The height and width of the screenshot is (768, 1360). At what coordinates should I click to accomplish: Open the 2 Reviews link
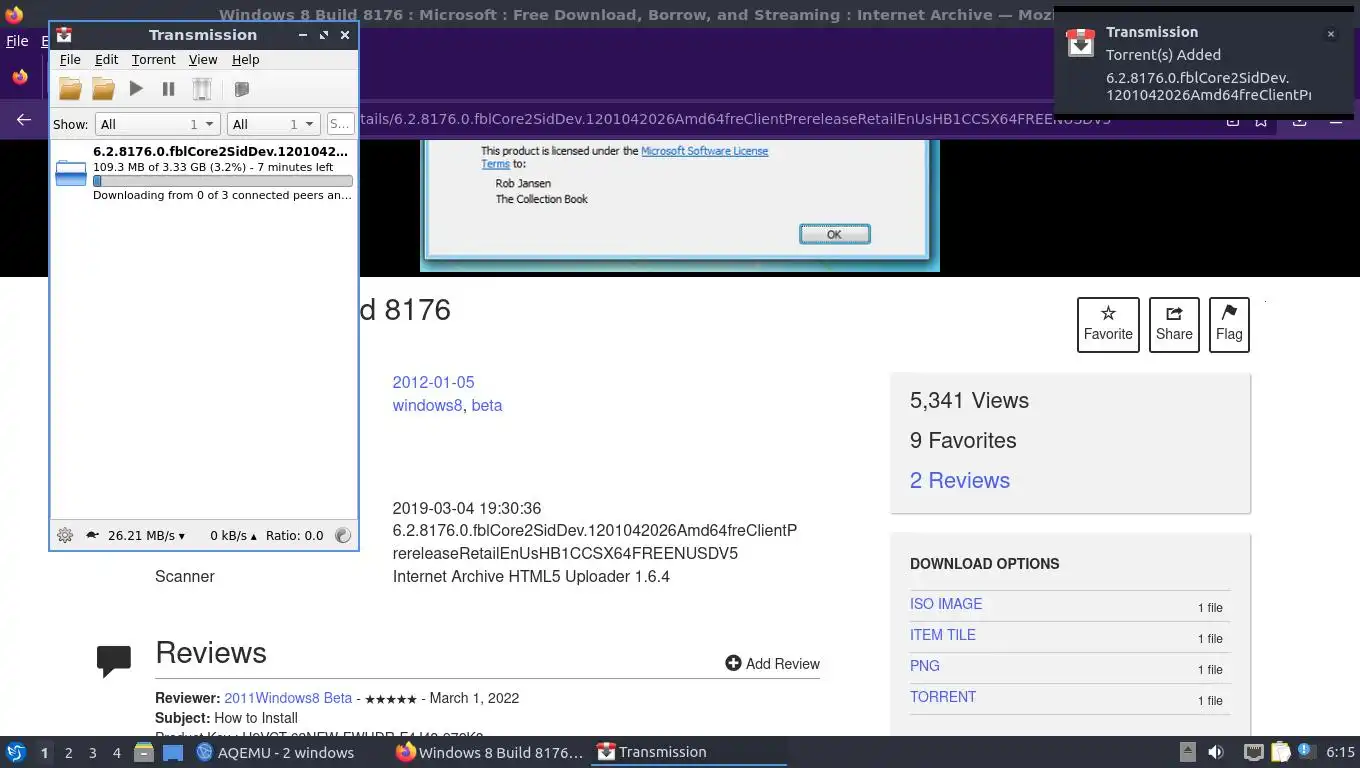959,480
